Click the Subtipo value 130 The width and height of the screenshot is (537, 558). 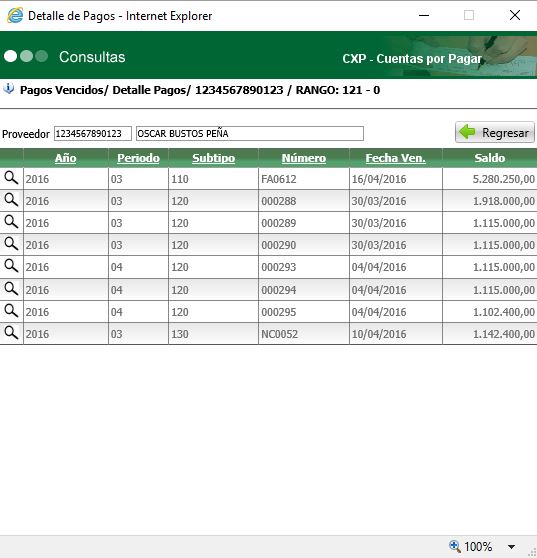pyautogui.click(x=180, y=334)
